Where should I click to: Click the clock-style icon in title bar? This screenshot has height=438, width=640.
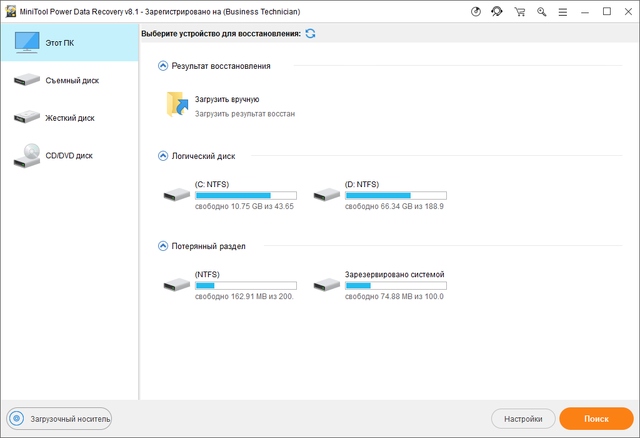(x=476, y=12)
